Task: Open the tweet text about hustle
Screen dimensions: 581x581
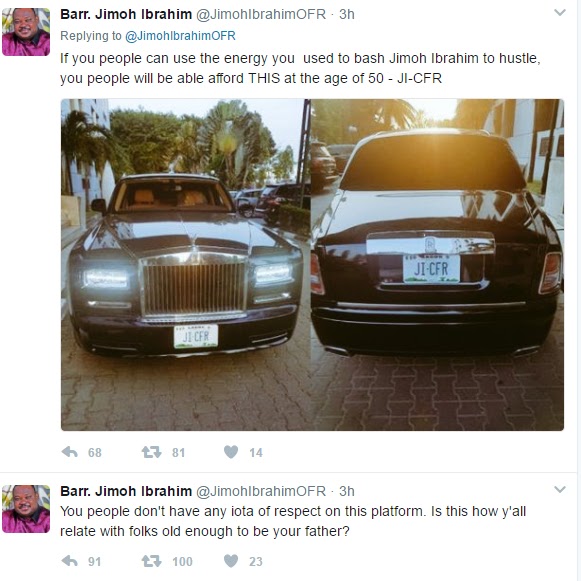Action: (x=300, y=68)
